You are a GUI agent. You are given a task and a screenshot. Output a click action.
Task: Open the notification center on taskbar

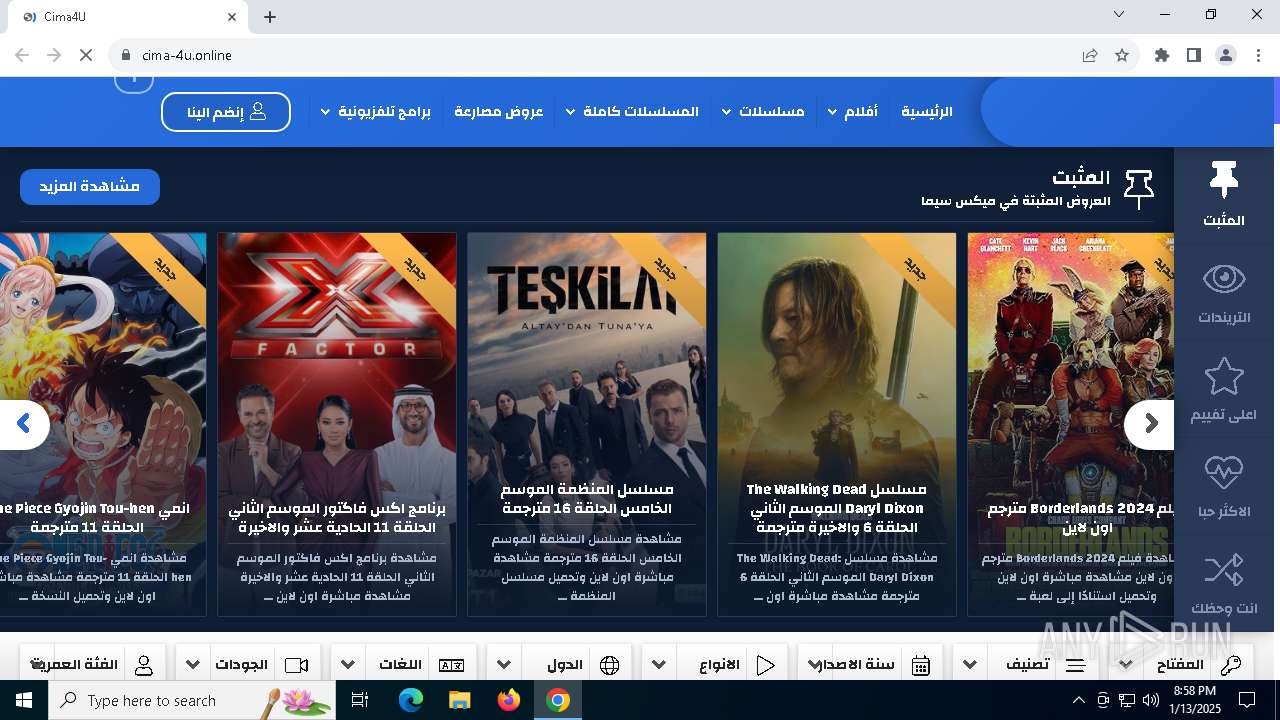point(1247,700)
